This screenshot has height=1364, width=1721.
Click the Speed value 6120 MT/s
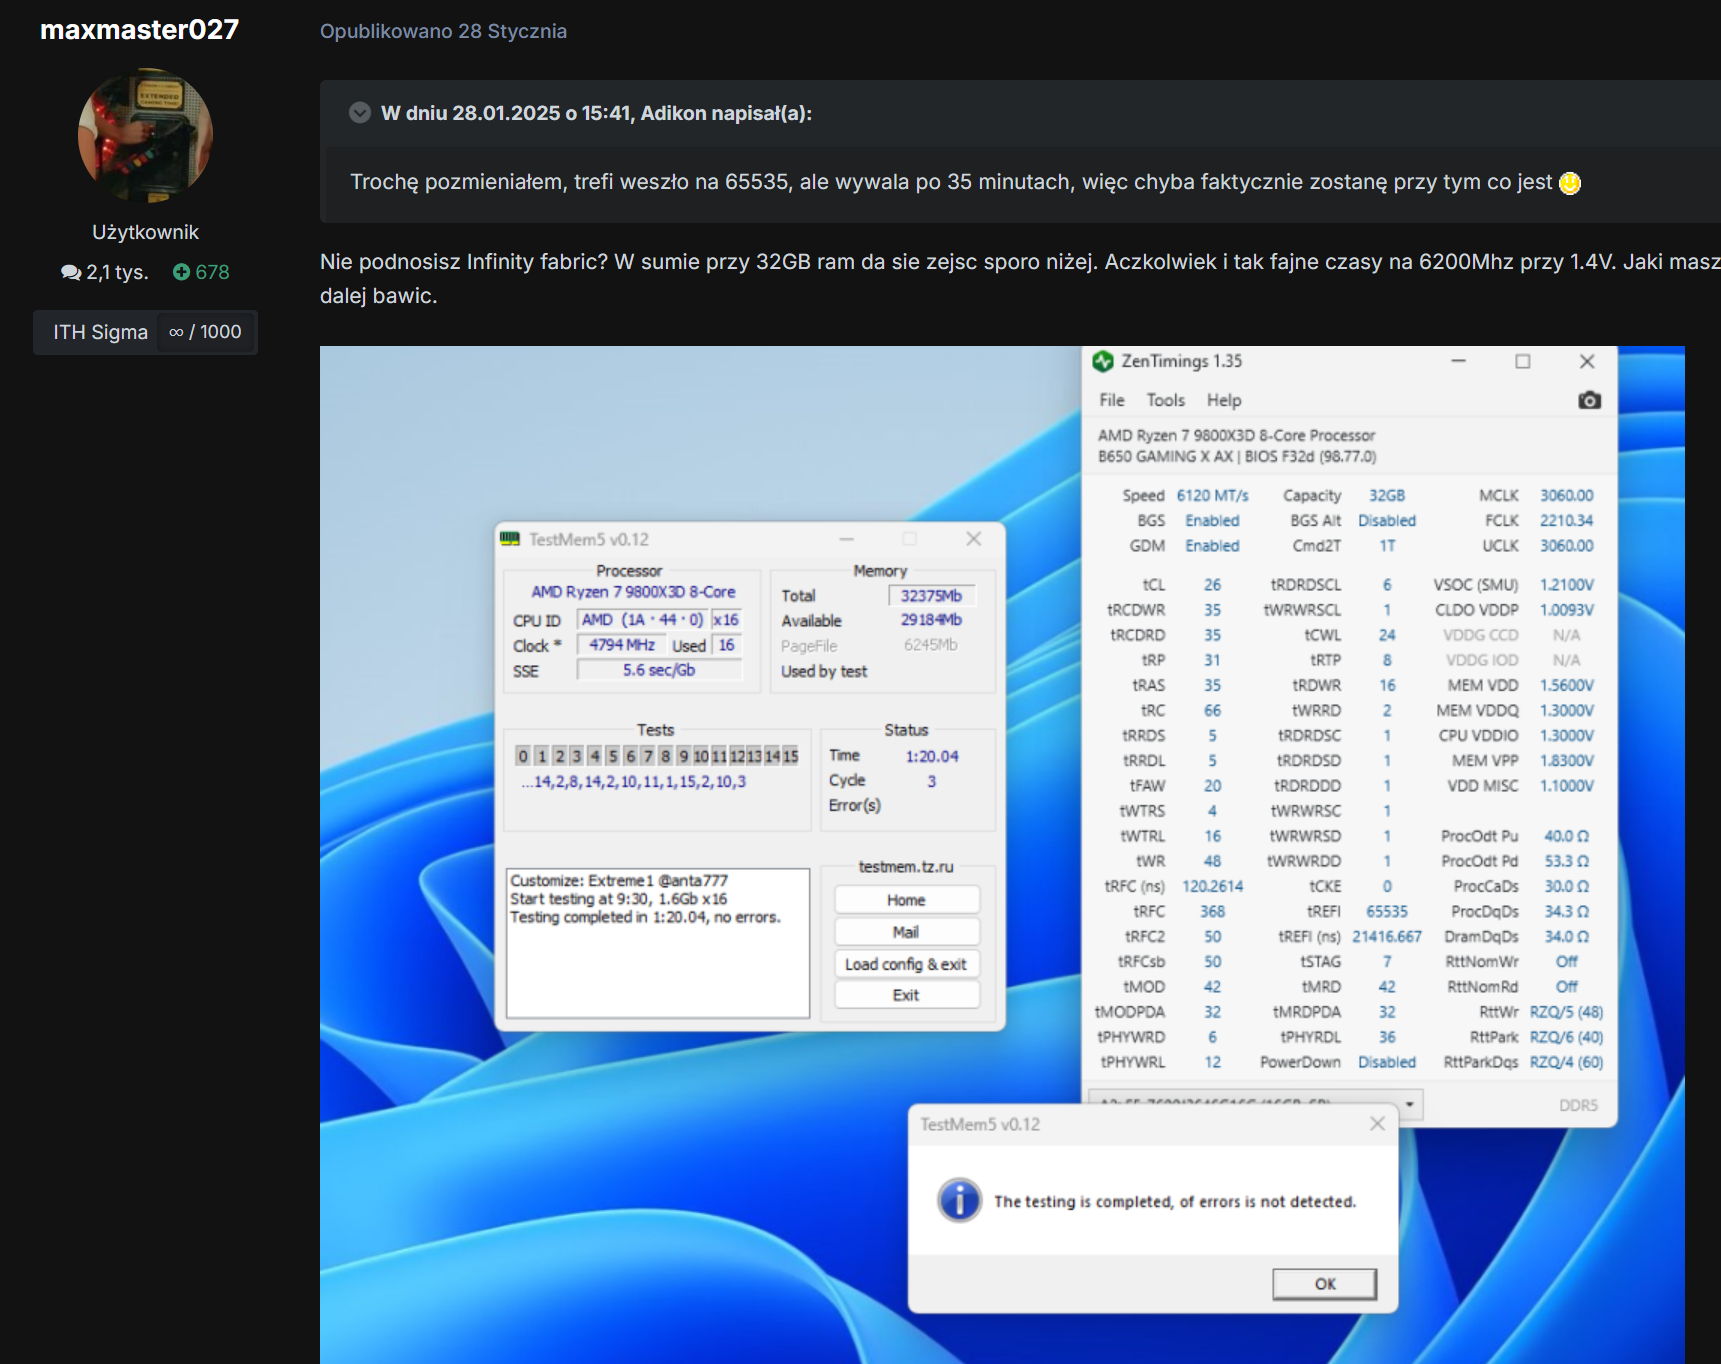[x=1212, y=495]
